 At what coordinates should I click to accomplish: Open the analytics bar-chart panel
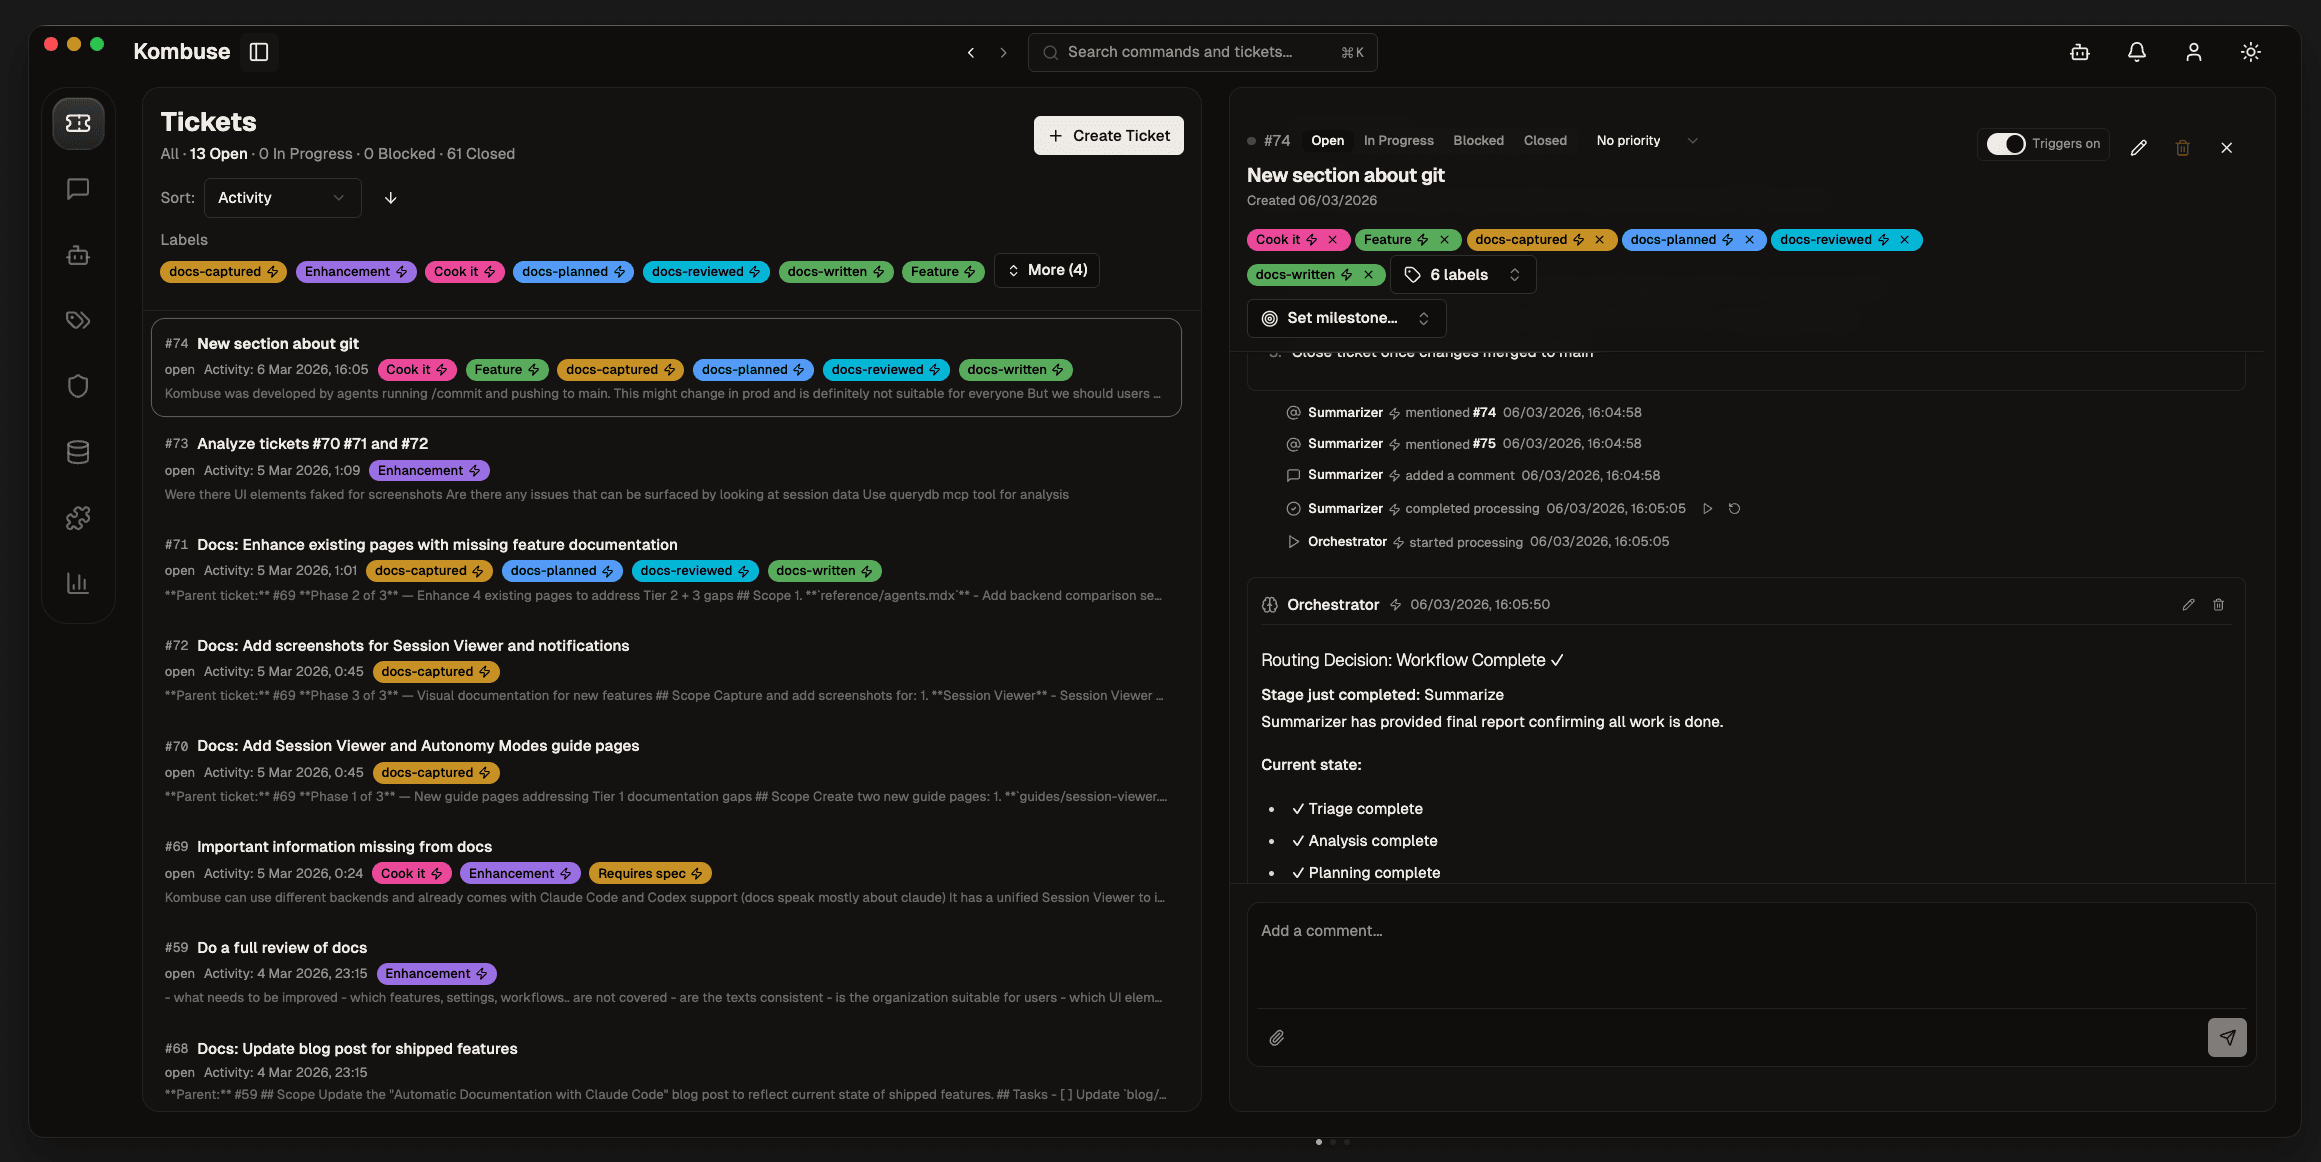click(x=78, y=583)
